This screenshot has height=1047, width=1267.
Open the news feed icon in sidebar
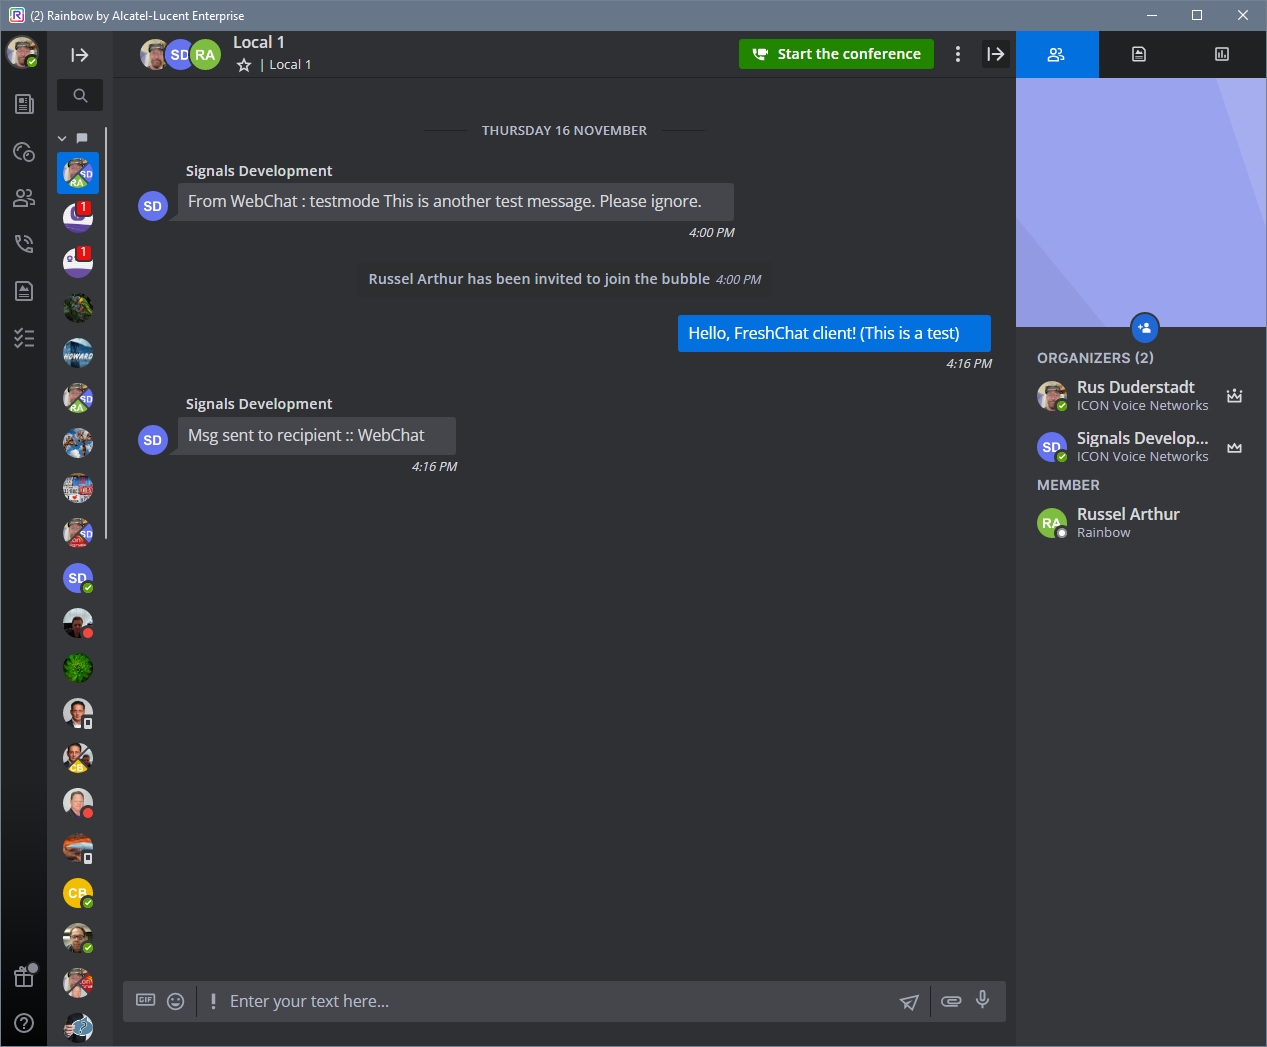(24, 104)
